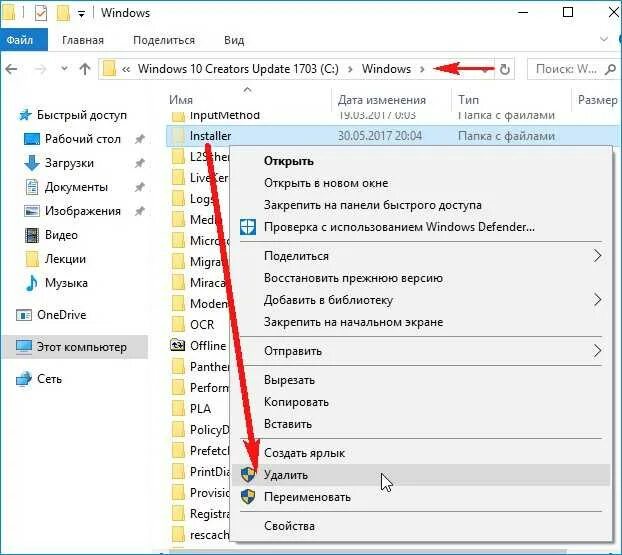Open Документы in sidebar
622x555 pixels.
[x=76, y=187]
